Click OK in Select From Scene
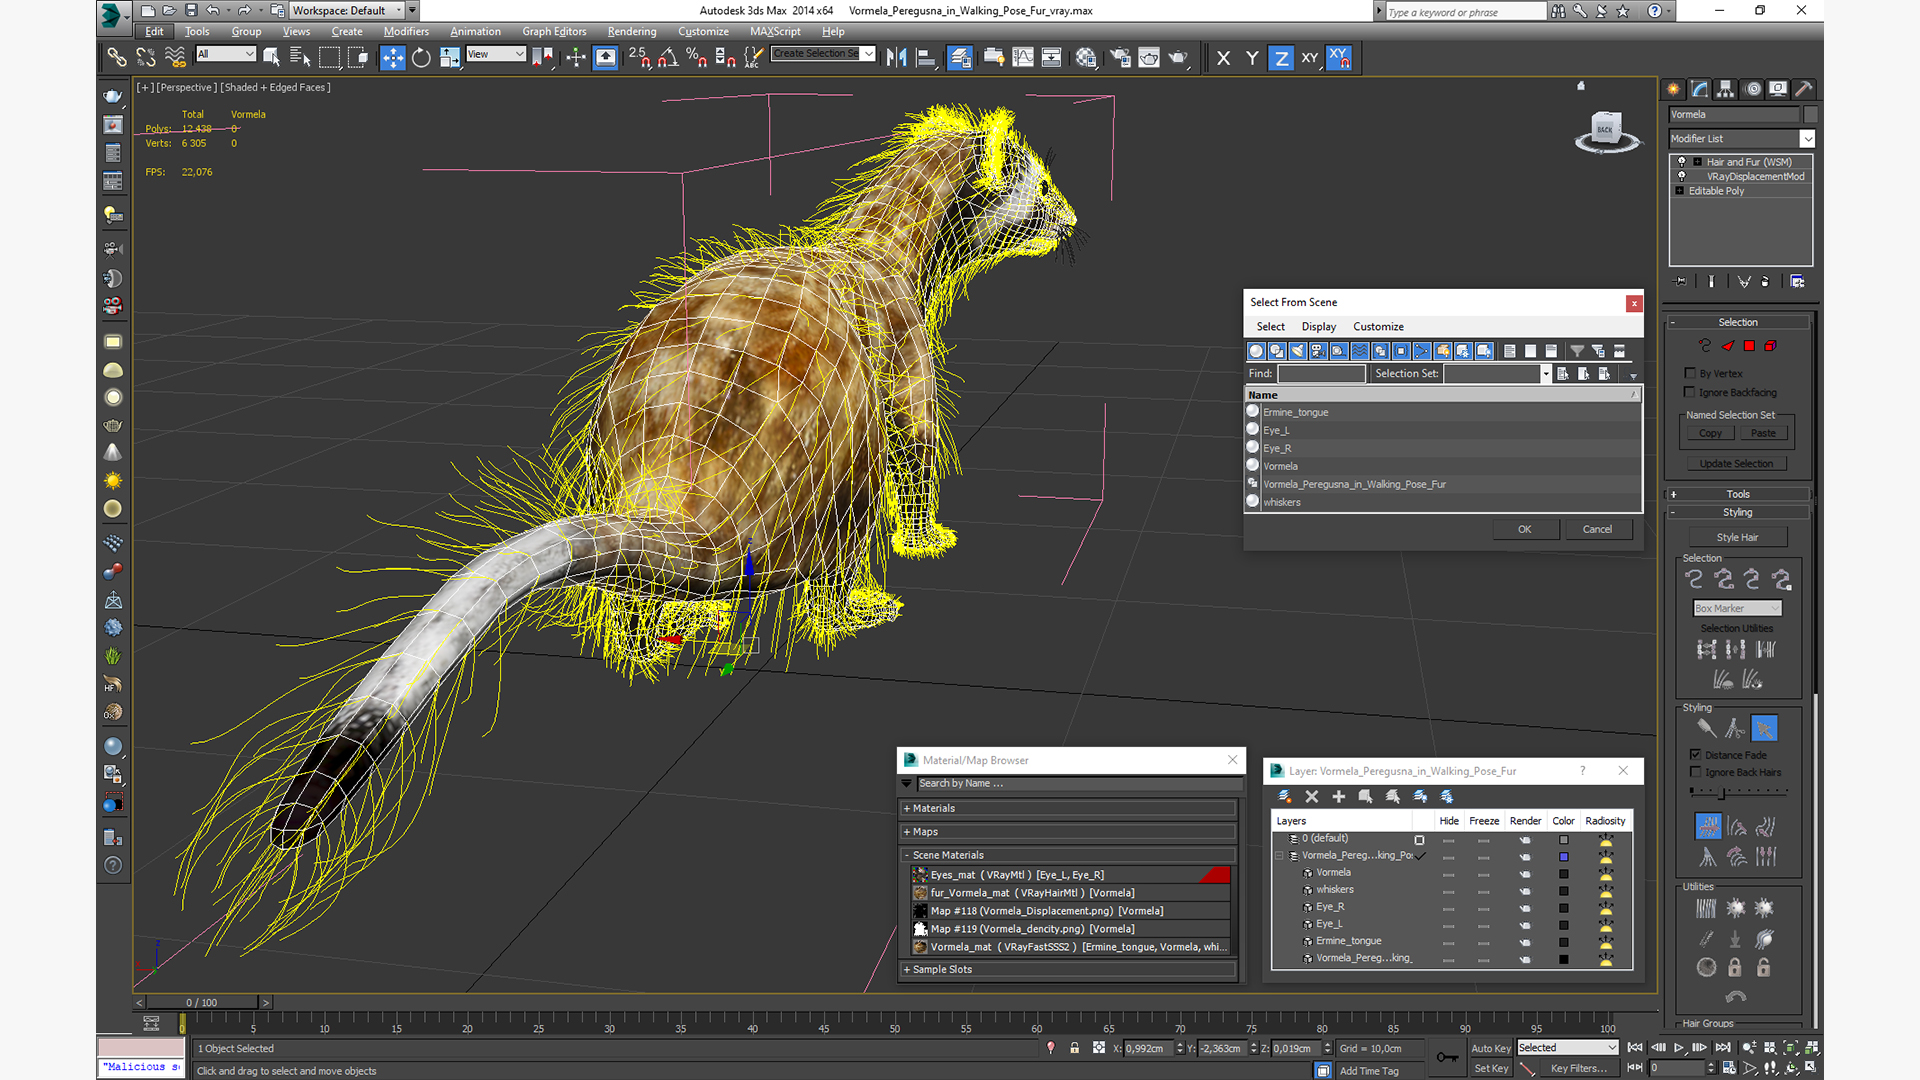Screen dimensions: 1920x1080 (x=1525, y=529)
